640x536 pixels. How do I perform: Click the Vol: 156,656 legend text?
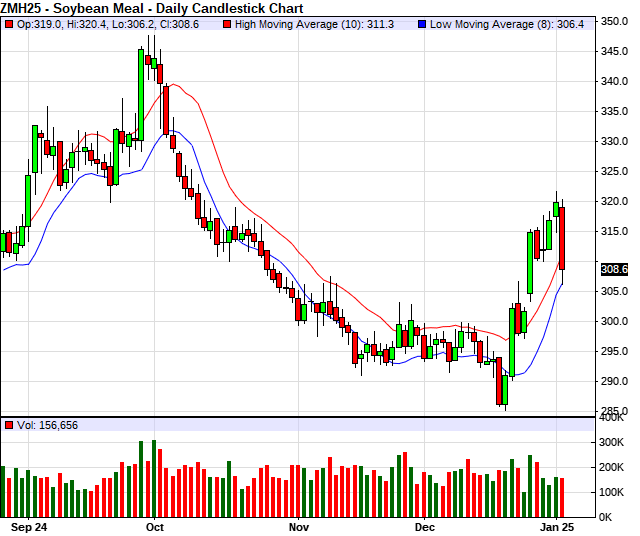pyautogui.click(x=48, y=425)
